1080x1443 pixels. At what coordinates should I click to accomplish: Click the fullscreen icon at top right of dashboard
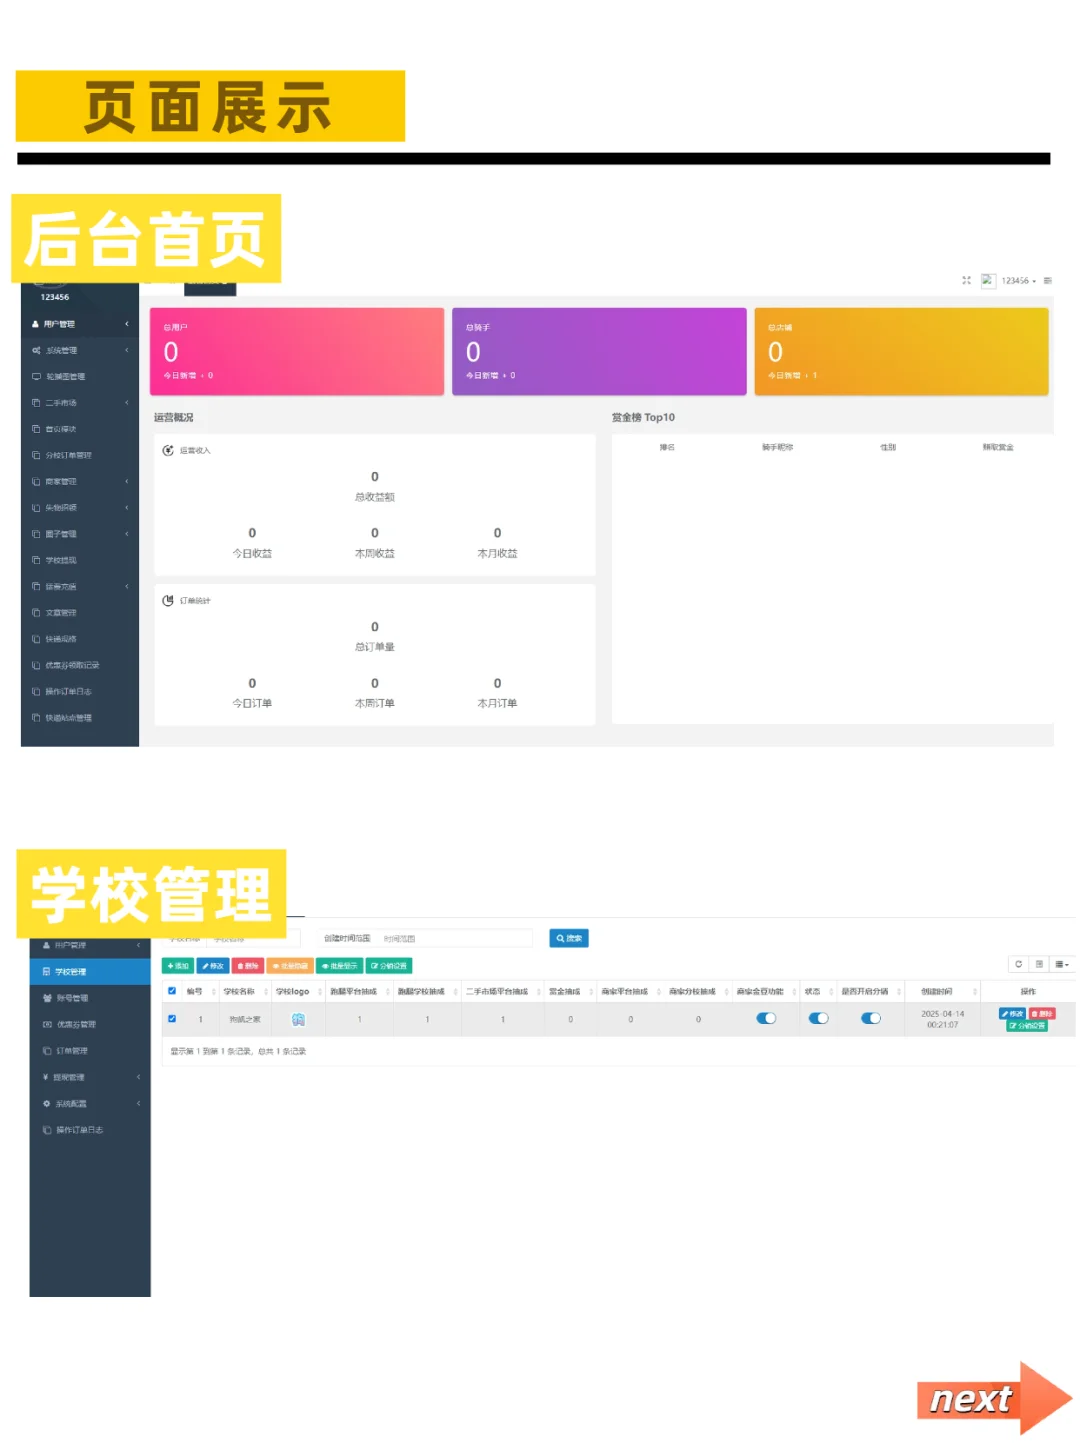pyautogui.click(x=965, y=281)
